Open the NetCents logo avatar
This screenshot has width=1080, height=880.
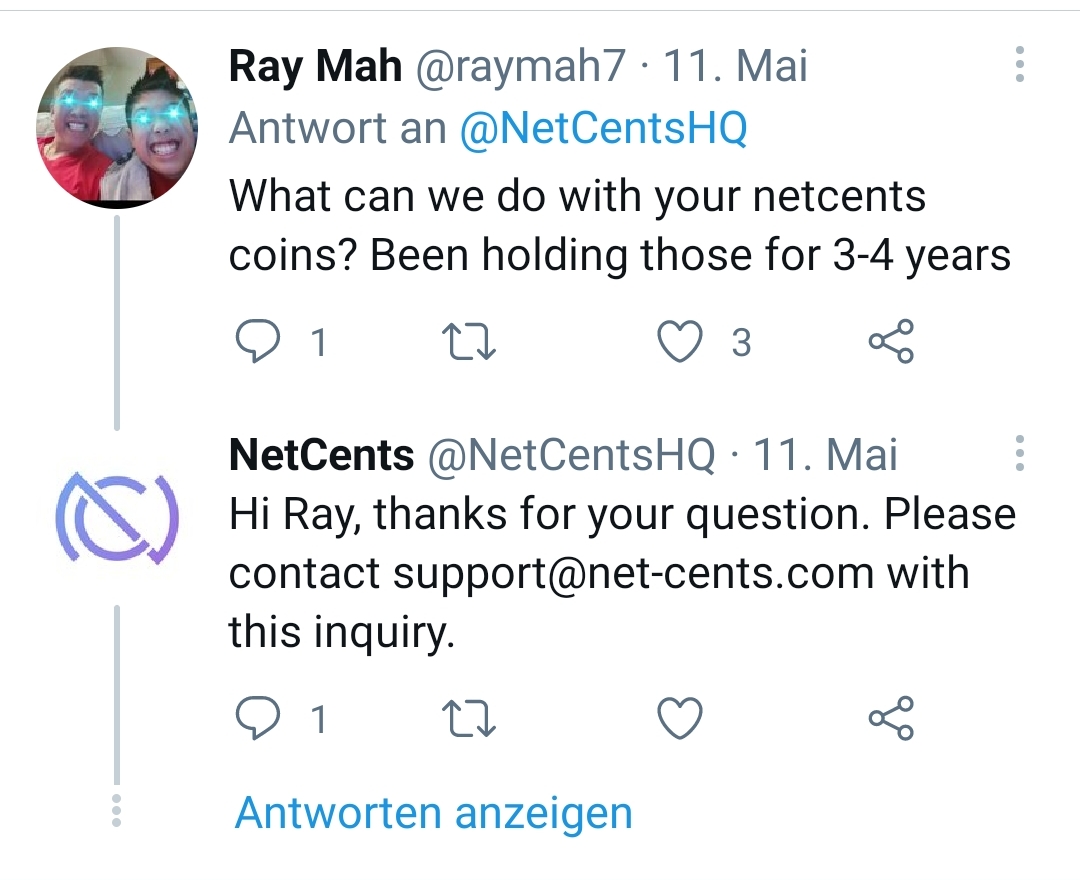pos(117,517)
